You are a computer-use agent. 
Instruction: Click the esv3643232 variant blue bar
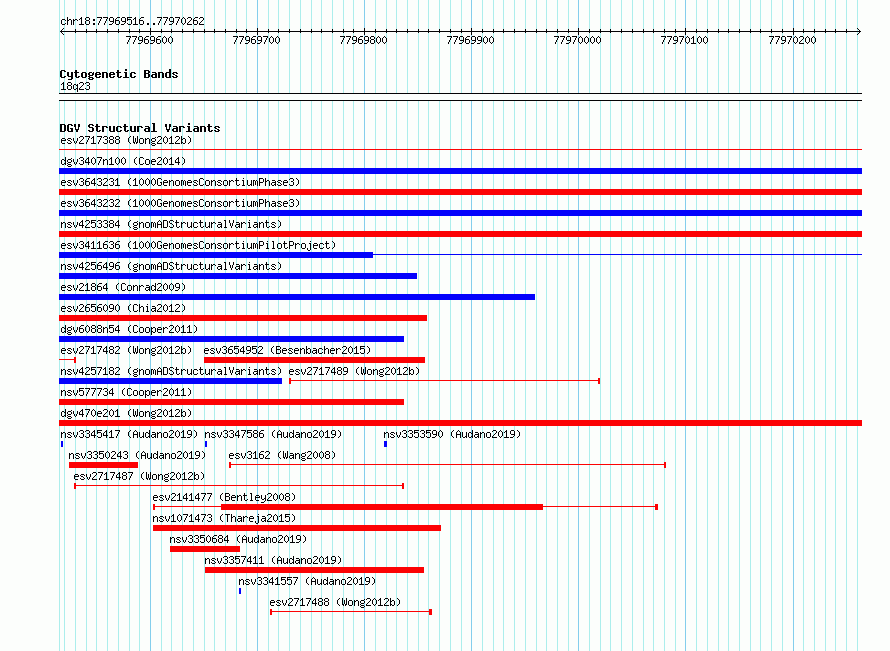[460, 213]
